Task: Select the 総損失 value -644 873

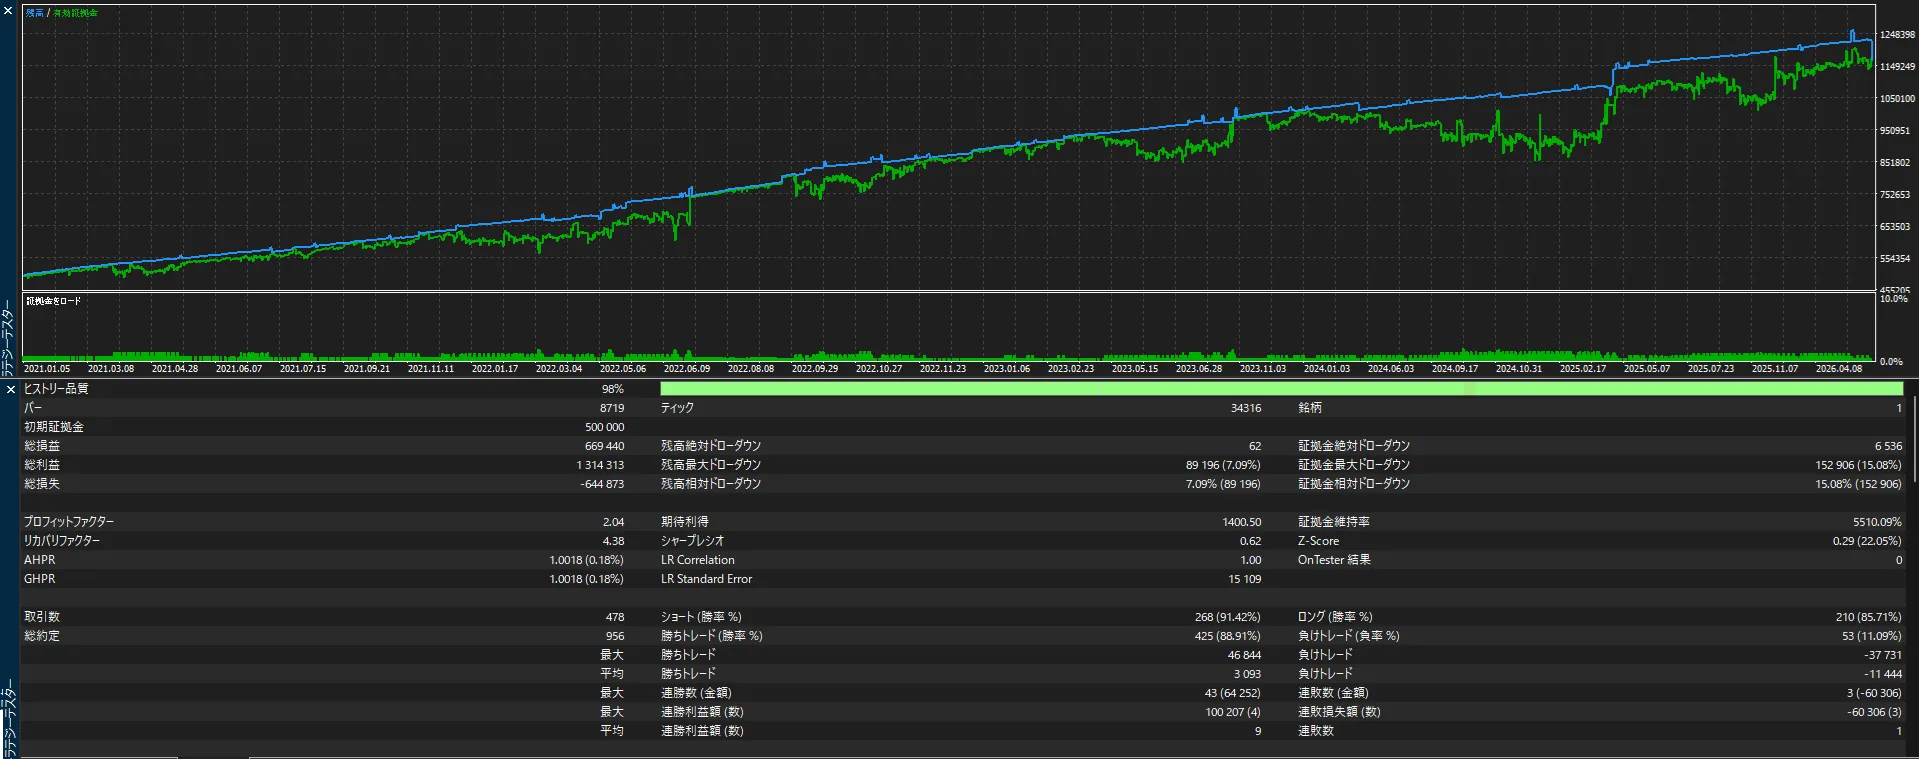Action: pos(602,484)
